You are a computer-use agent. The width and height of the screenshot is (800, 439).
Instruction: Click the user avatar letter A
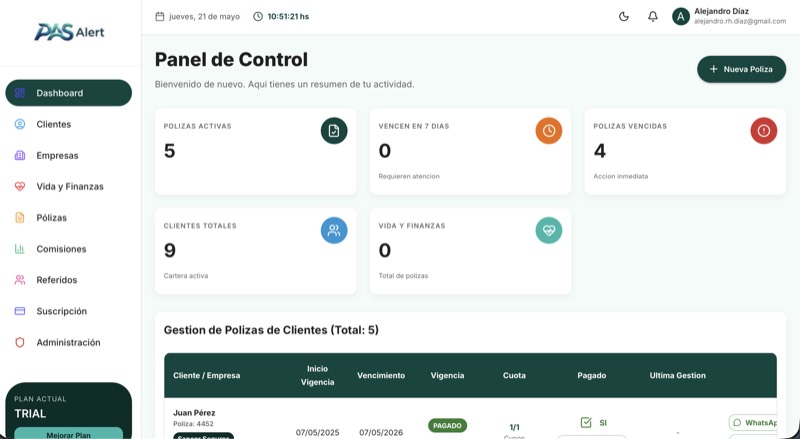[681, 16]
